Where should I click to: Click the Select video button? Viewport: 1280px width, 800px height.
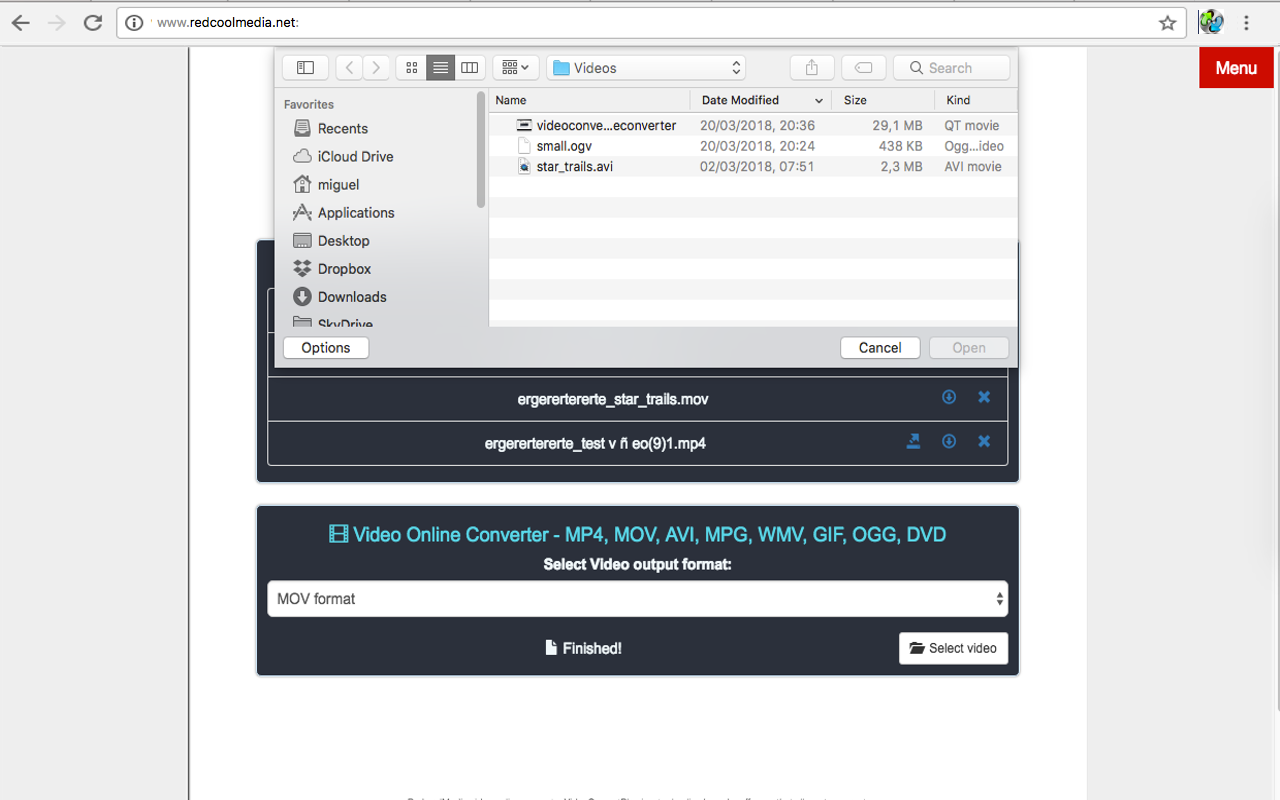953,648
